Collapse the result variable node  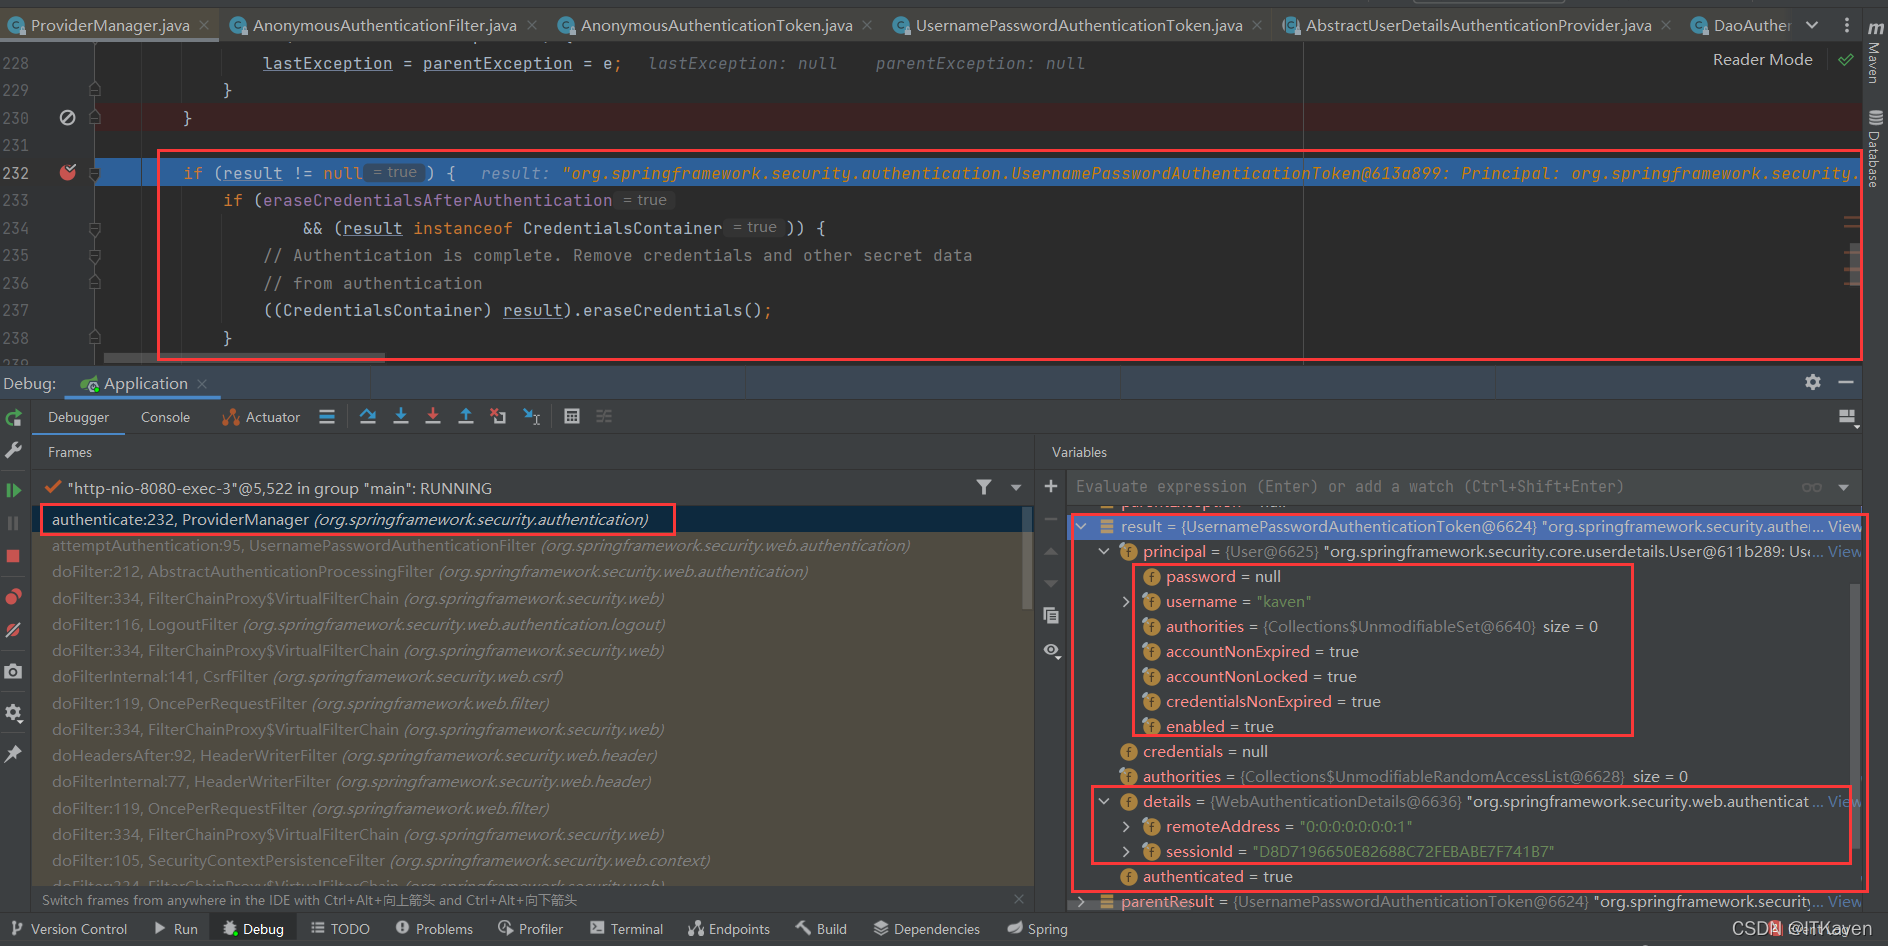pos(1081,527)
